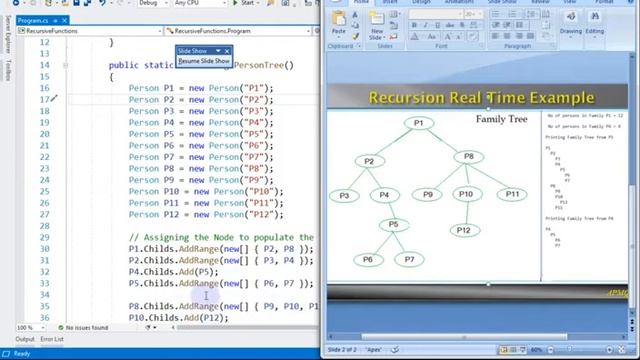Click Fit slide to window icon
Image resolution: width=640 pixels, height=360 pixels.
(x=622, y=350)
